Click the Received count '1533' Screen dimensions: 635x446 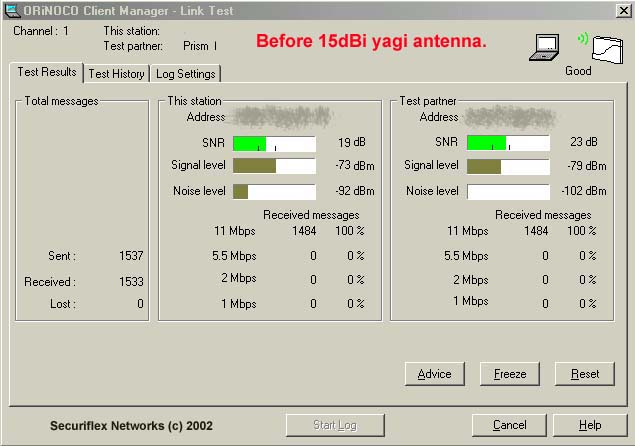coord(131,282)
